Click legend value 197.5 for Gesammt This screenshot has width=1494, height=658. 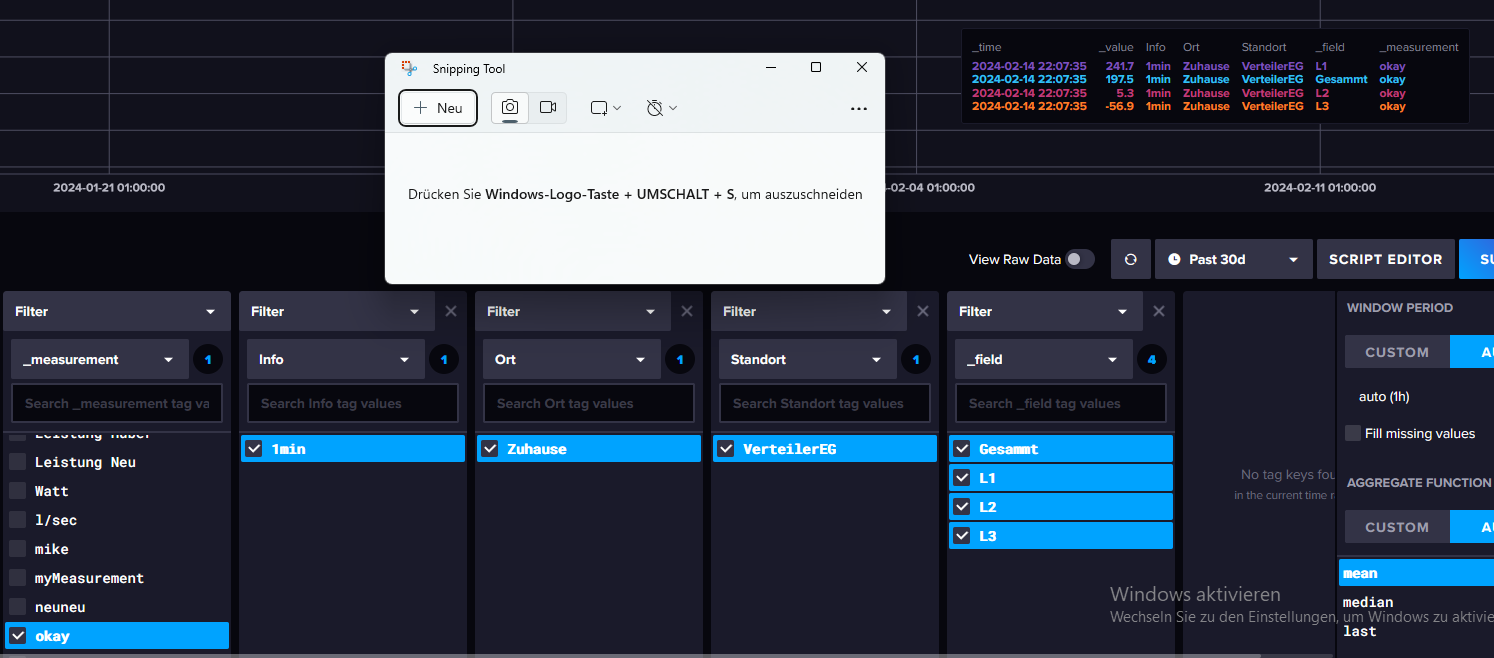pos(1120,79)
